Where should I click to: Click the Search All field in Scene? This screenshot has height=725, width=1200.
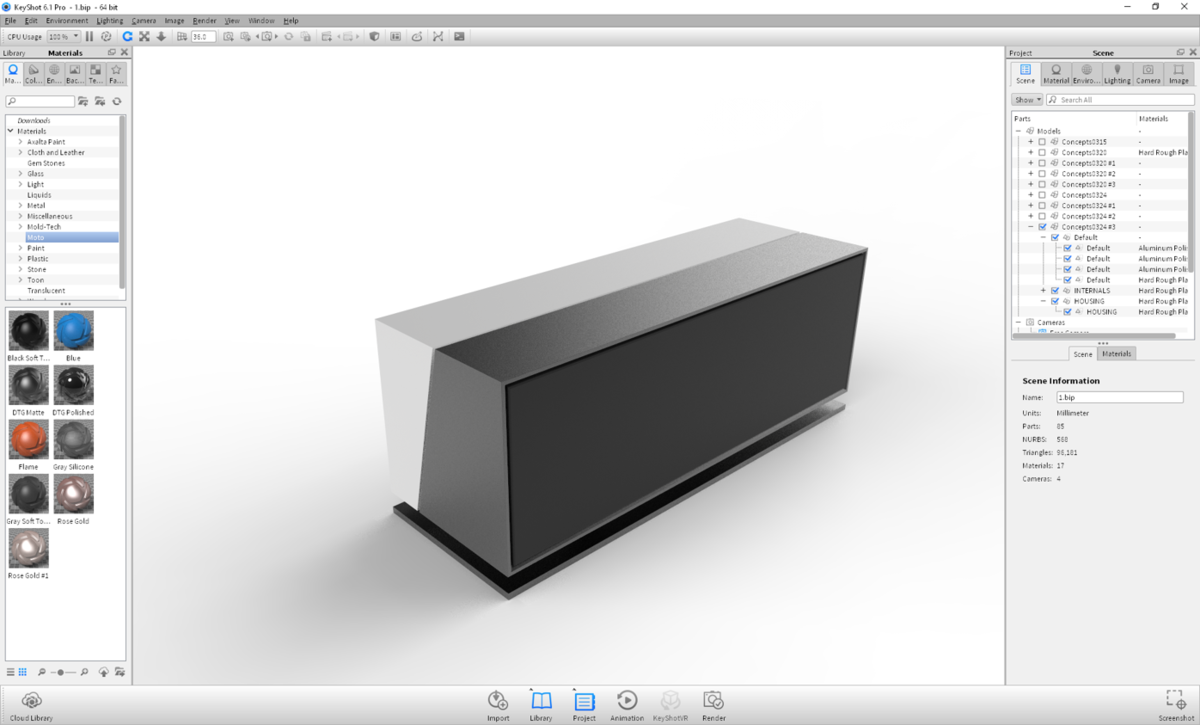coord(1118,100)
